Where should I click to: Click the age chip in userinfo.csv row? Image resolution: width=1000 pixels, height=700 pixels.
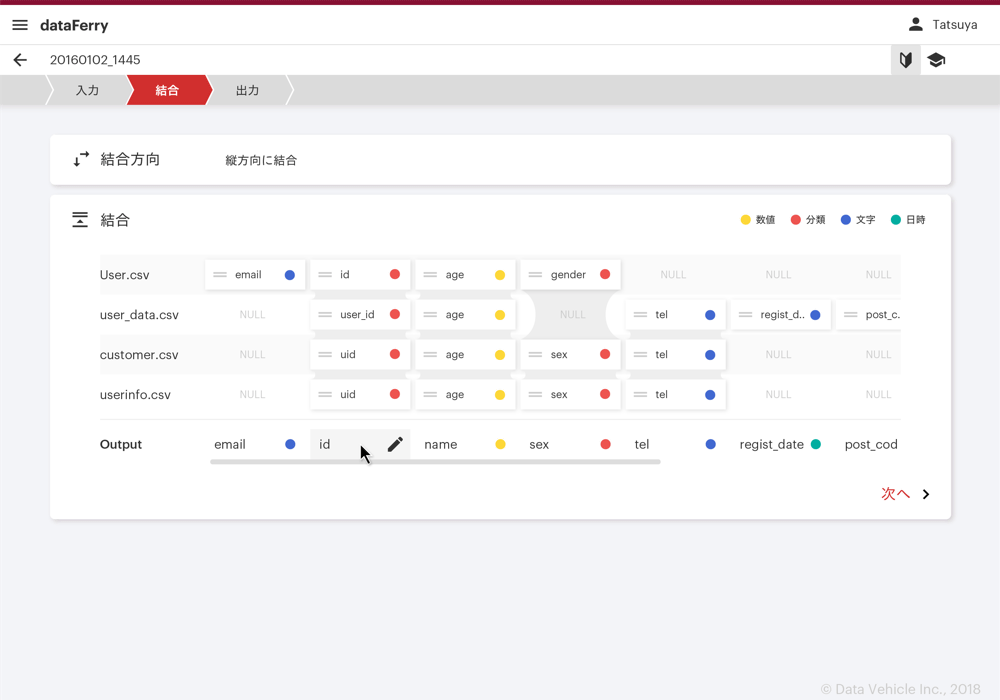(x=465, y=395)
